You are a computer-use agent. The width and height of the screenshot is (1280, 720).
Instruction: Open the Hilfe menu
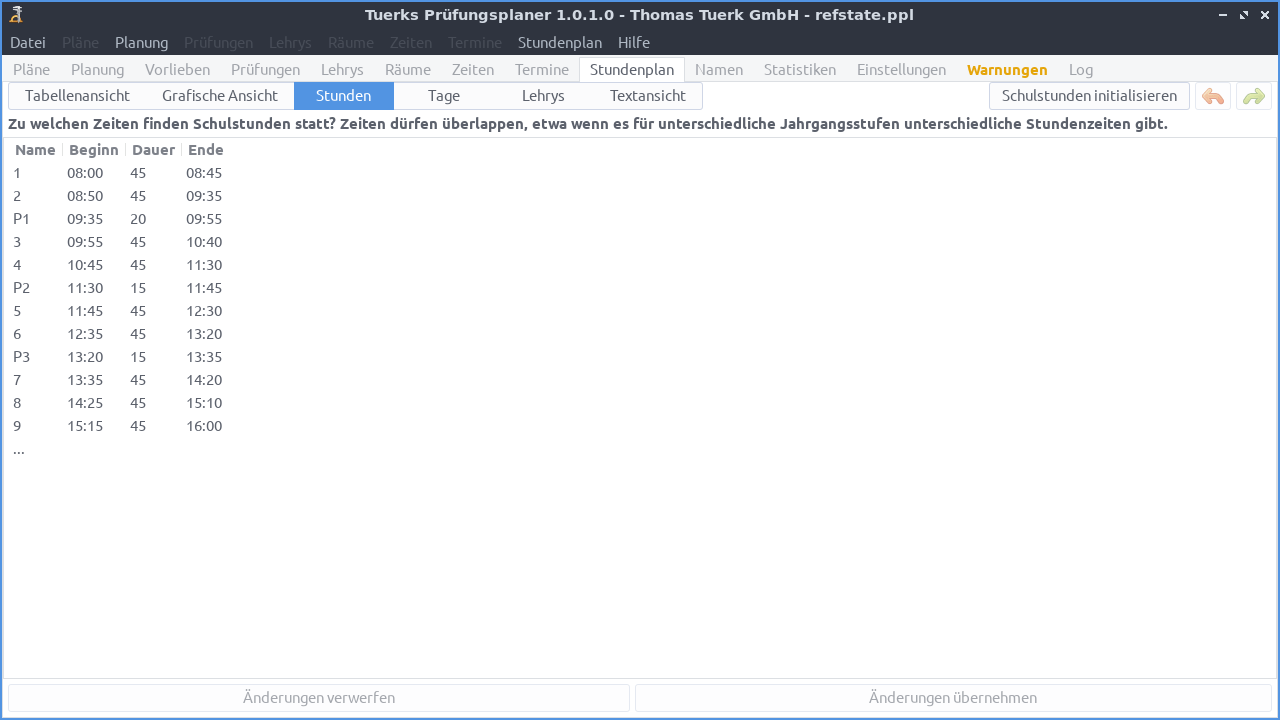point(634,43)
